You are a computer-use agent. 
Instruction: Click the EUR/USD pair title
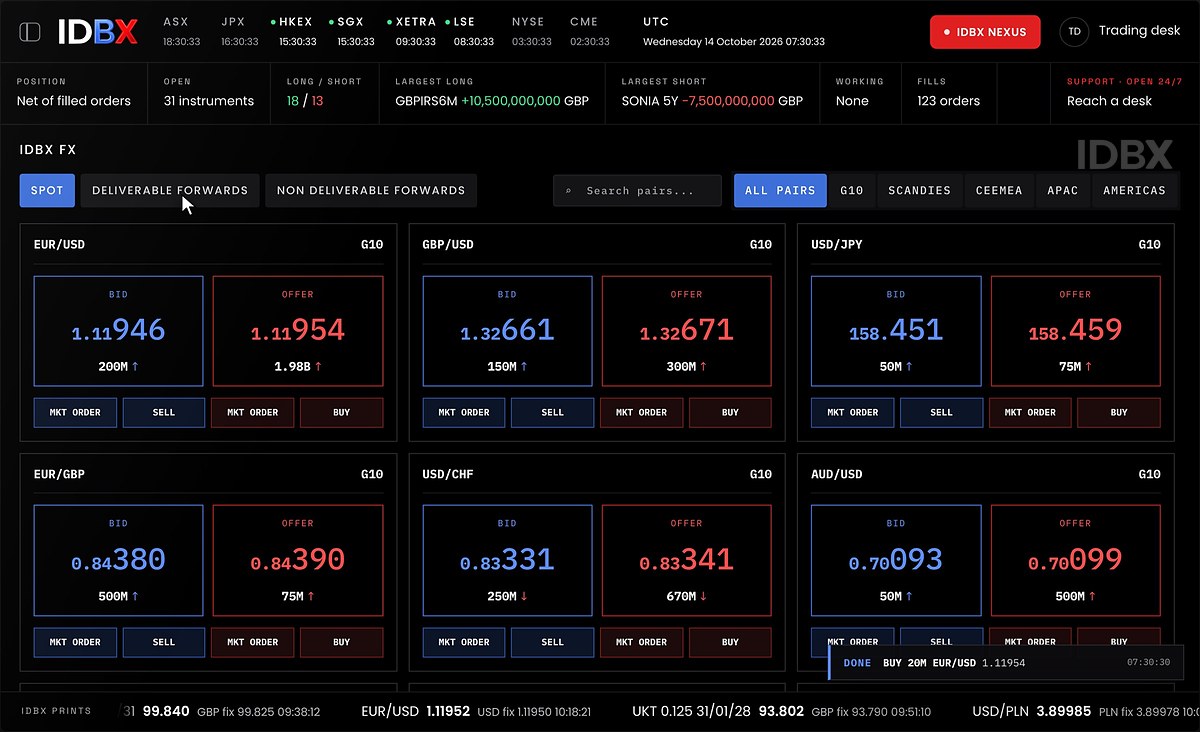click(60, 245)
